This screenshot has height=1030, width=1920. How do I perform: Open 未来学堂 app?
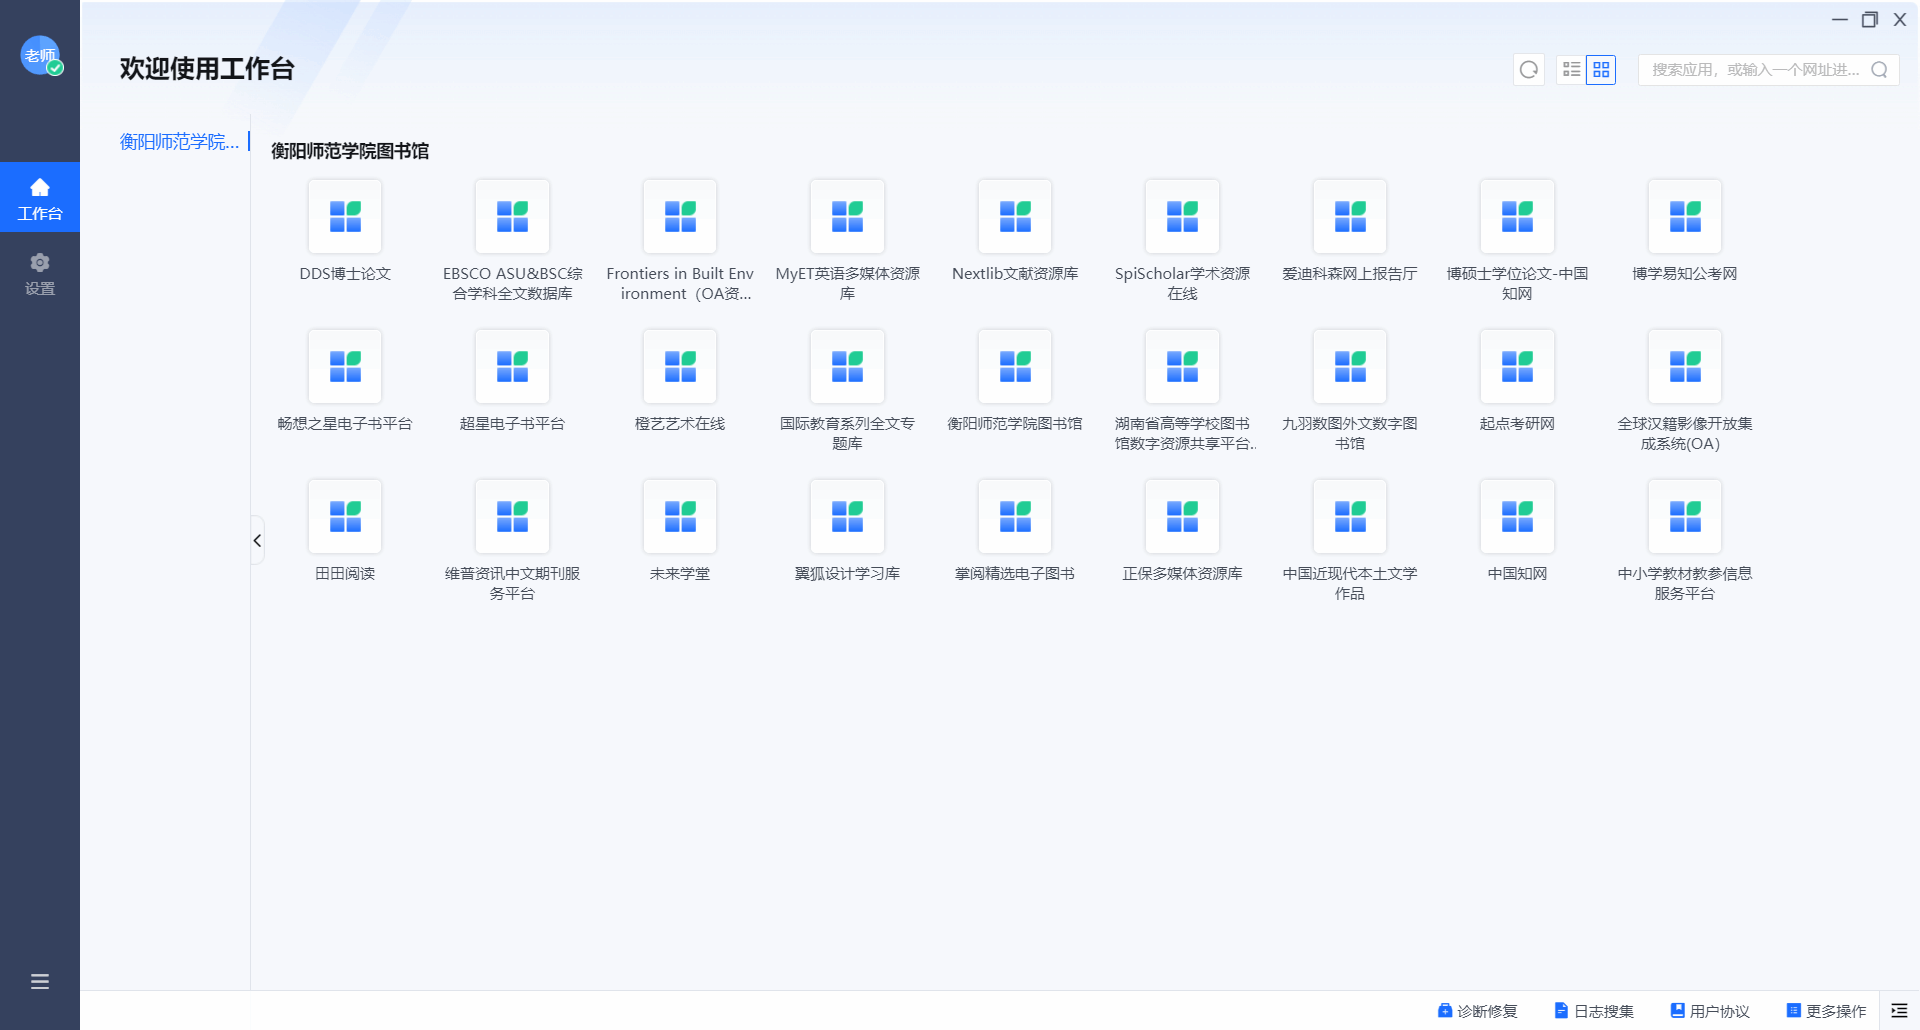pos(680,516)
